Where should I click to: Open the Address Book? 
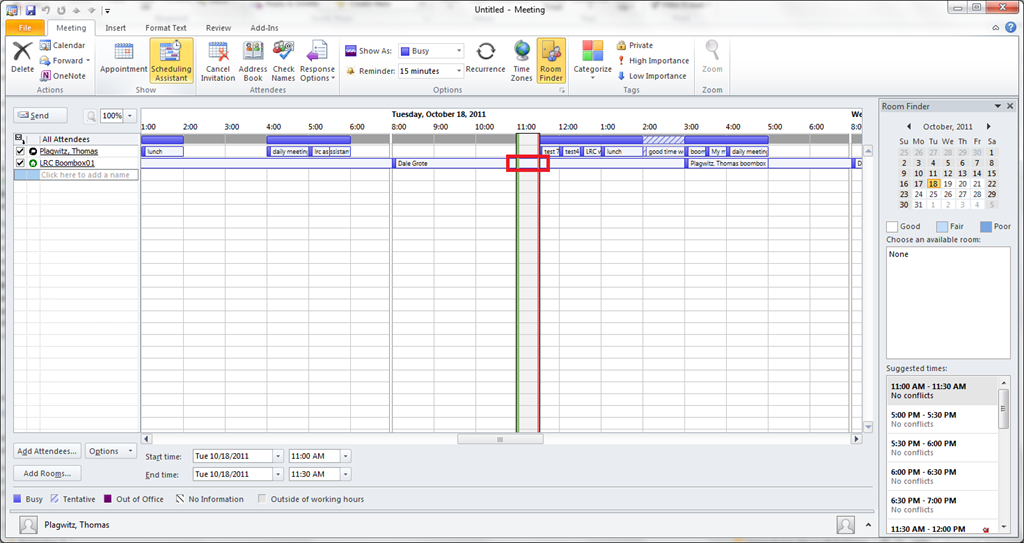pos(253,61)
